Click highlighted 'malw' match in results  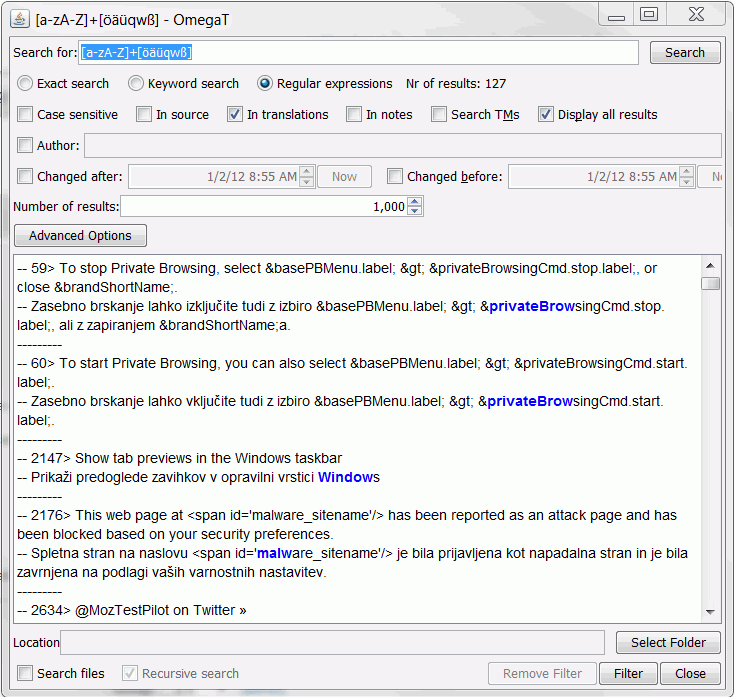[274, 554]
